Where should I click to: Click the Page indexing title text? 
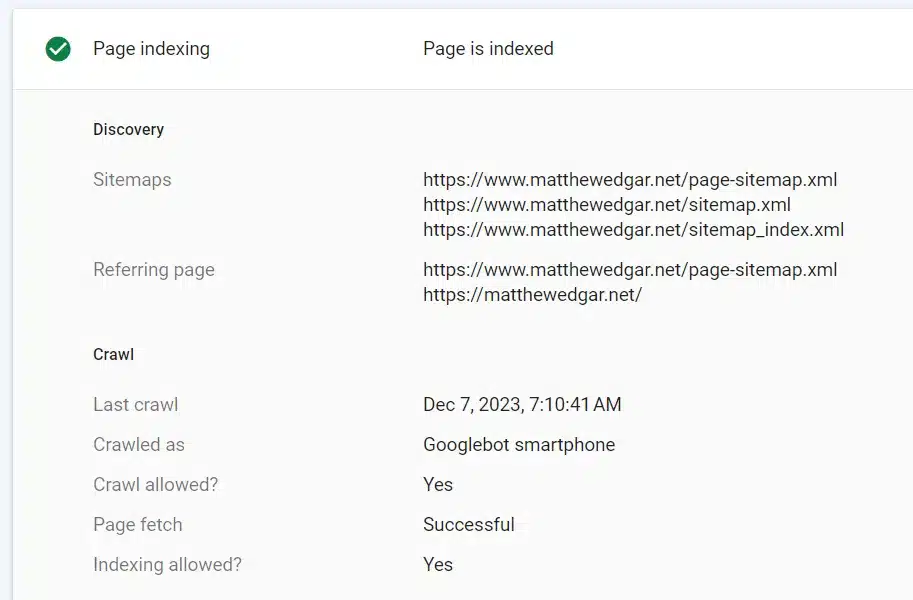151,49
